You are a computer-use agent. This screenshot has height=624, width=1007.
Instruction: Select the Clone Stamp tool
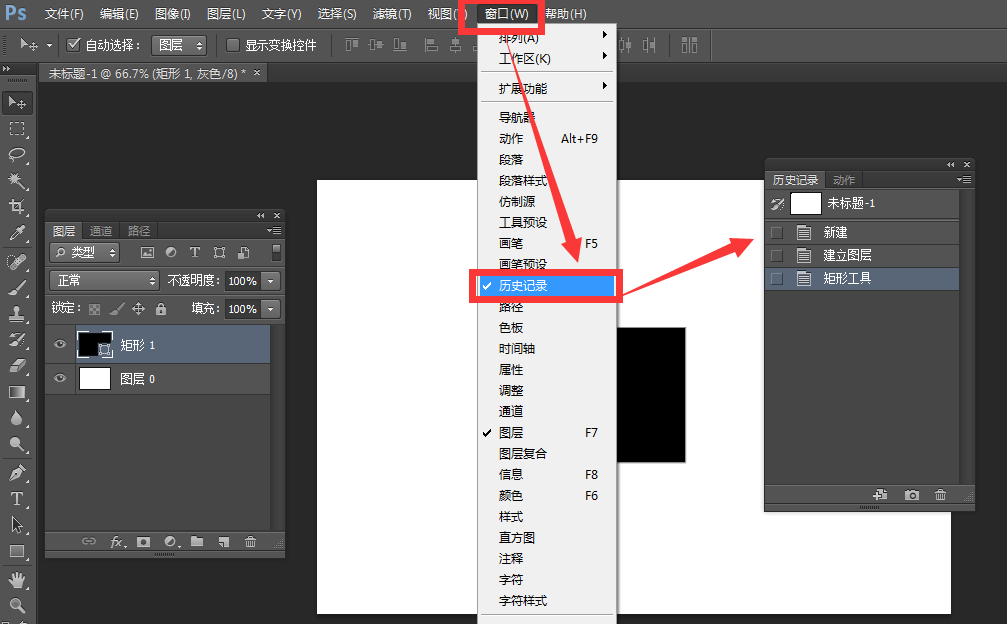17,314
